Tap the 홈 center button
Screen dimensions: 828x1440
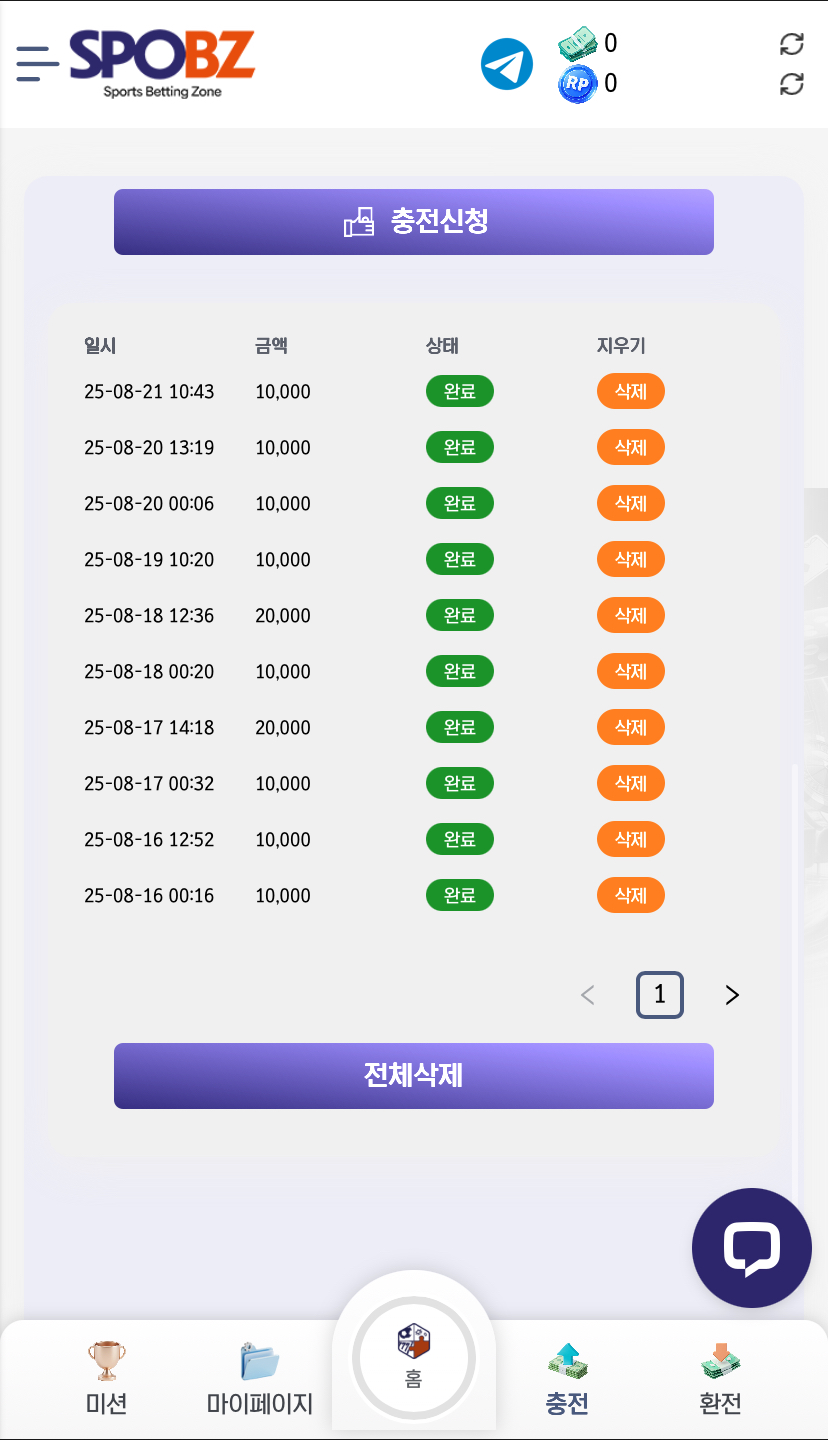click(414, 1357)
